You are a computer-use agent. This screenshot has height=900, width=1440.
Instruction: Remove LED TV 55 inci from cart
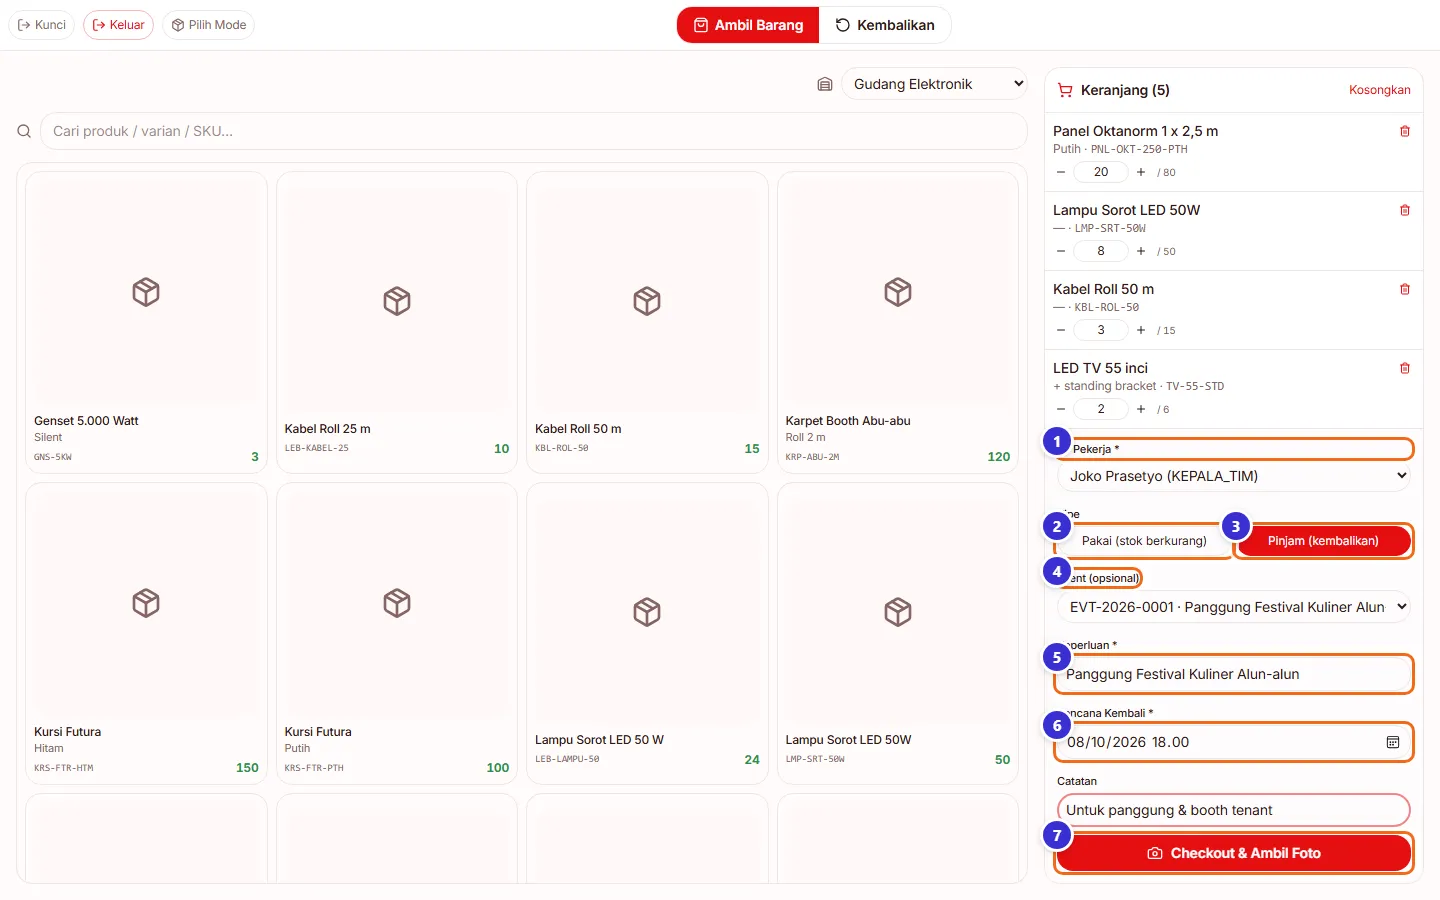coord(1405,368)
